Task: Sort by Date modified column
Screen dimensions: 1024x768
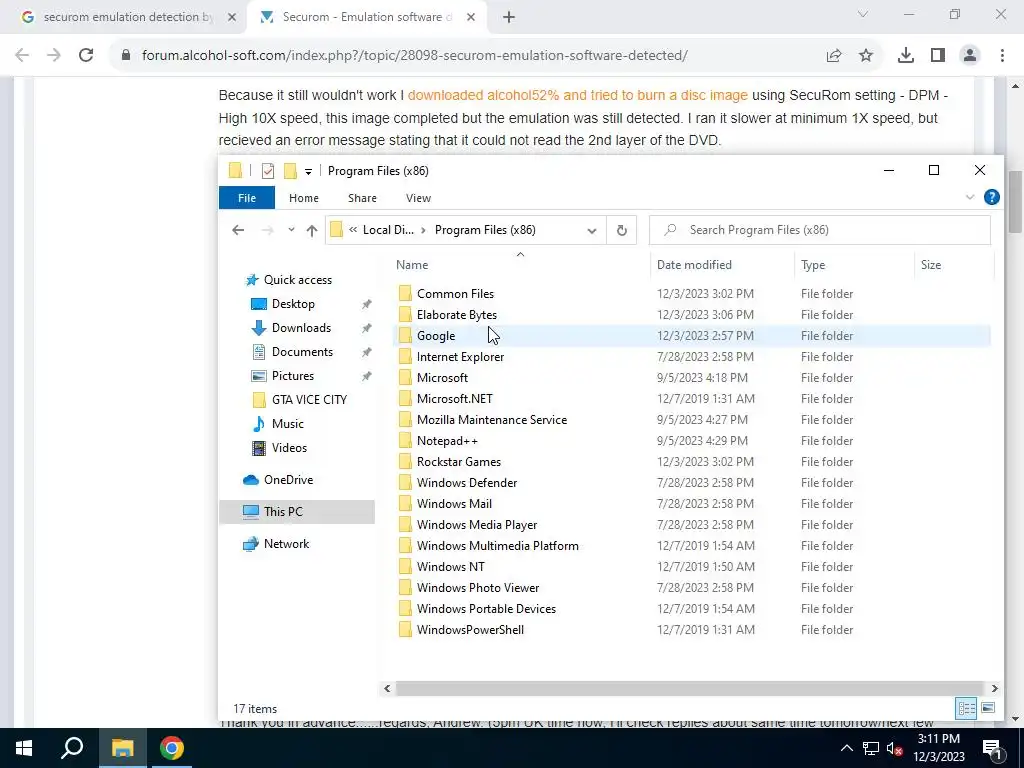Action: 722,264
